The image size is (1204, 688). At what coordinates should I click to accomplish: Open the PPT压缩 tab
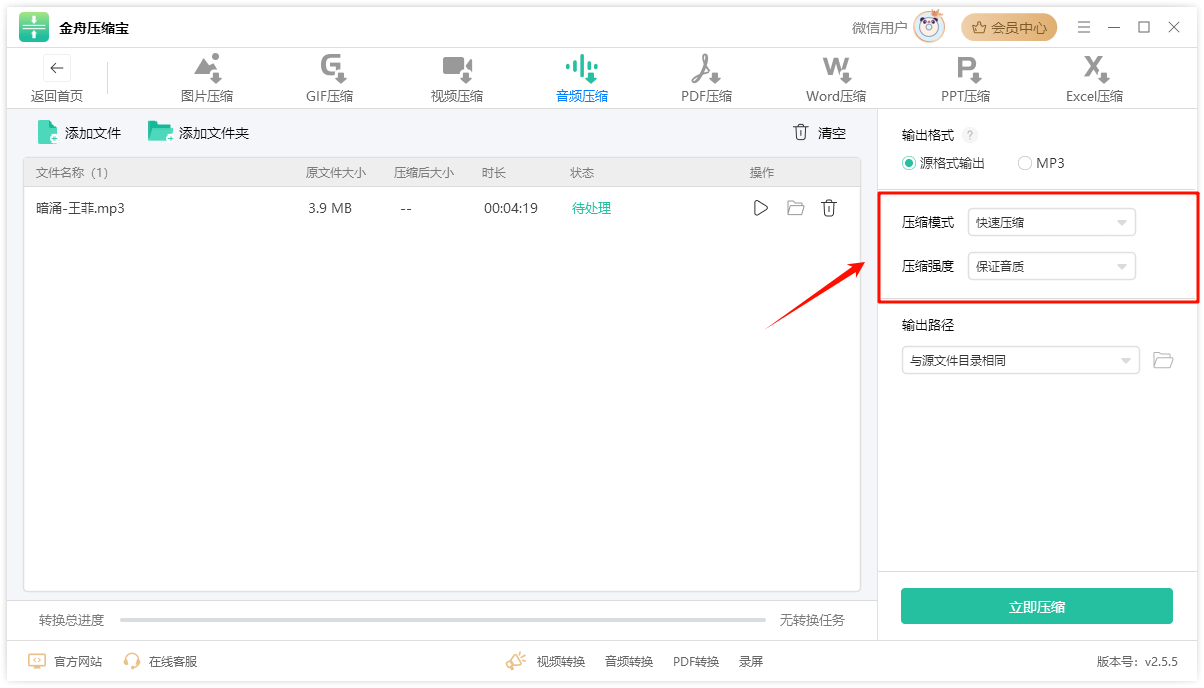pos(966,80)
